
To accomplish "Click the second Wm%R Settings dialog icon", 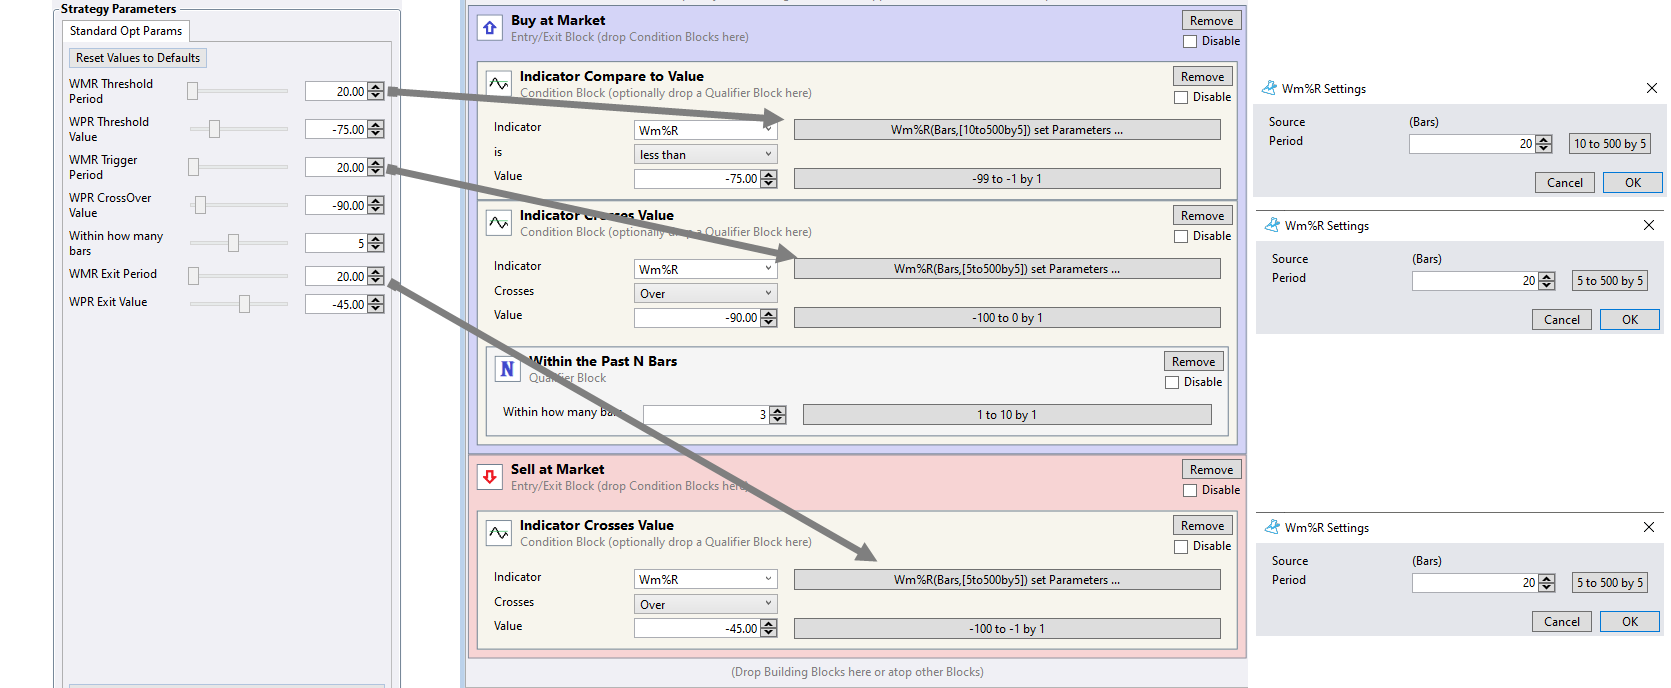I will click(x=1272, y=225).
